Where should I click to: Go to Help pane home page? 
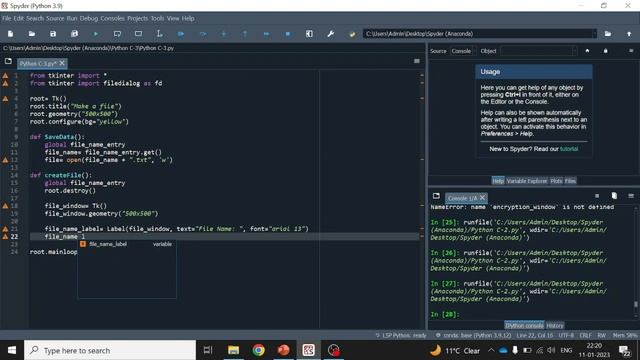587,51
